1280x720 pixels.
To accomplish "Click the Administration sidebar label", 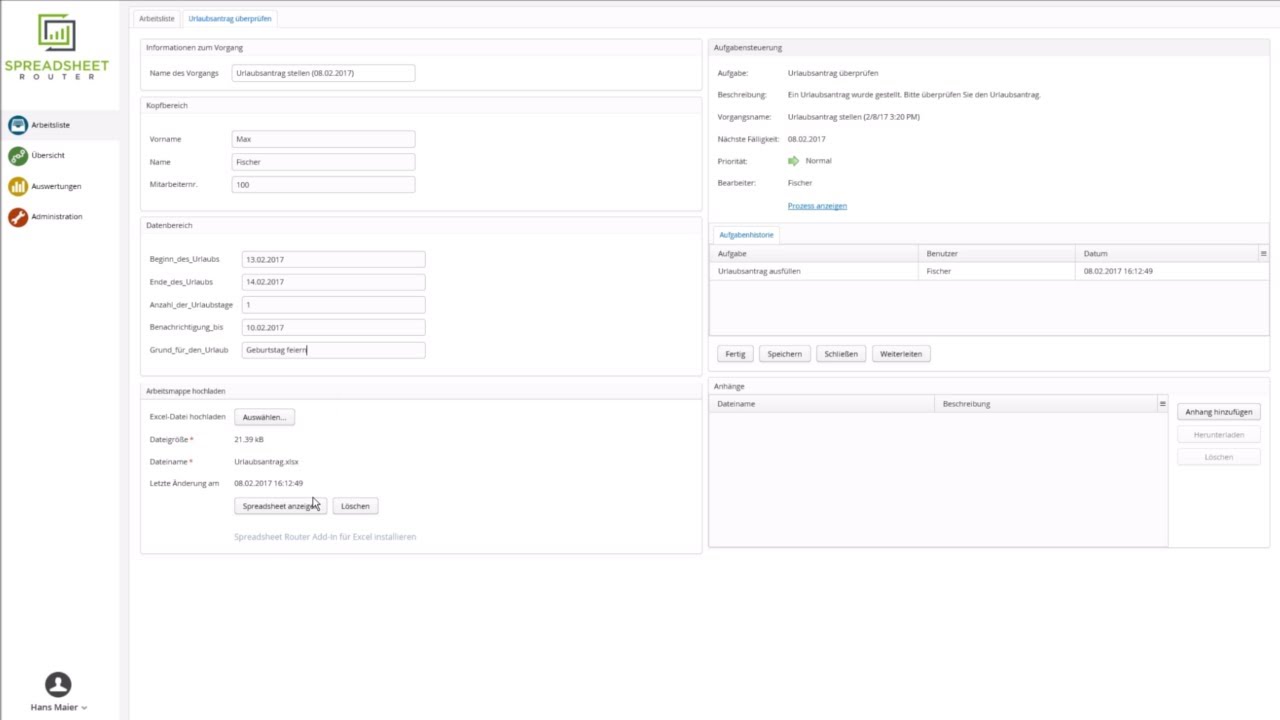I will point(57,217).
